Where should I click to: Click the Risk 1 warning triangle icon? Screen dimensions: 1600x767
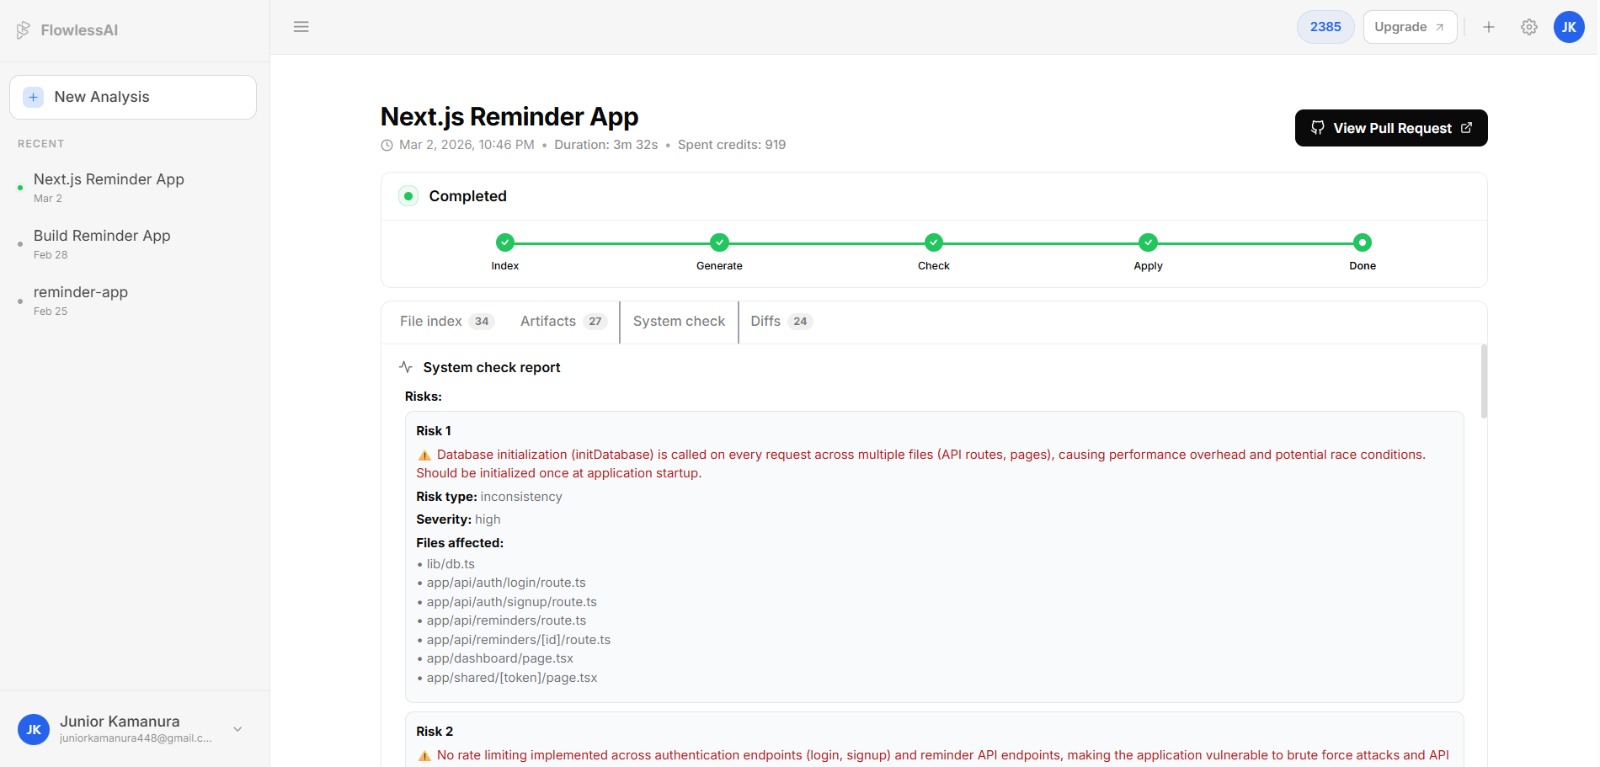point(424,455)
